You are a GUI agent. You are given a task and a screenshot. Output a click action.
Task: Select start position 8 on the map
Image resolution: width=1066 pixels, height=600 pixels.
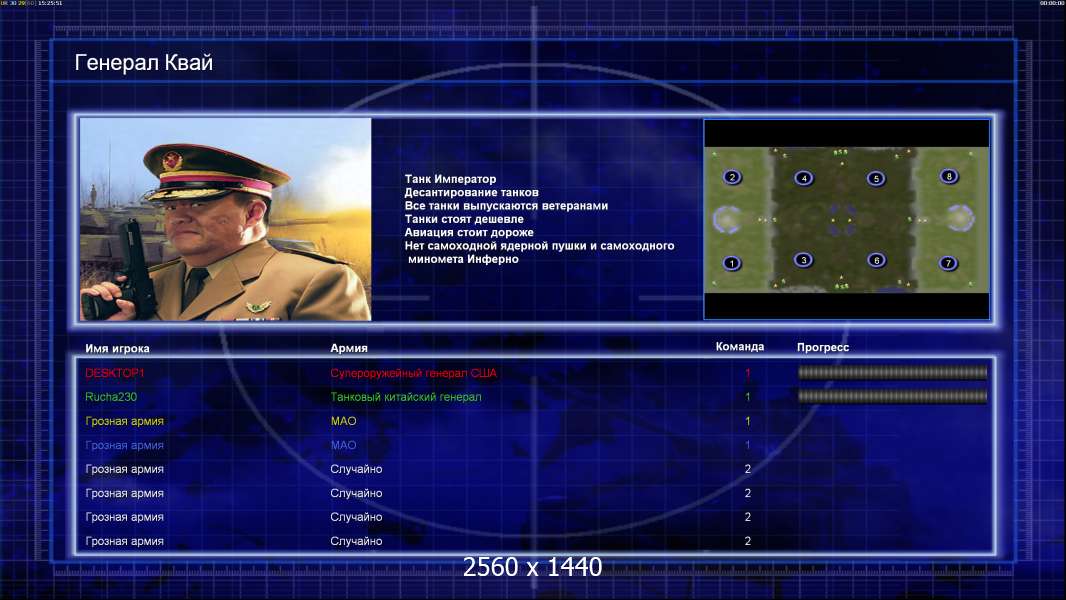coord(949,177)
